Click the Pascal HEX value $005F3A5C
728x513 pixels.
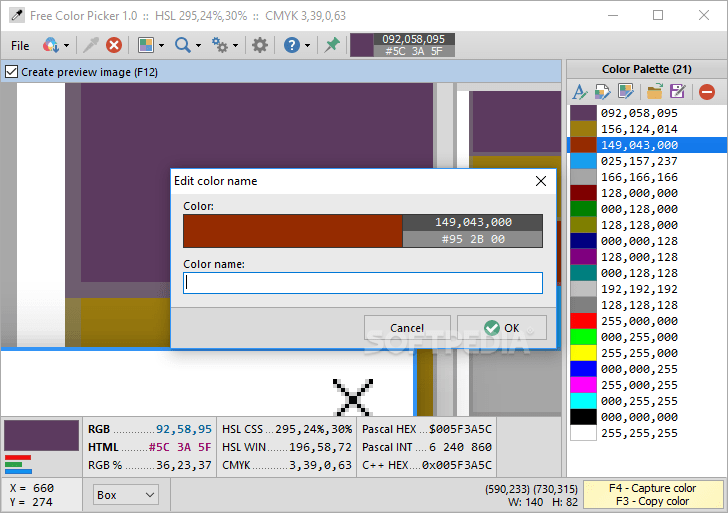[460, 429]
